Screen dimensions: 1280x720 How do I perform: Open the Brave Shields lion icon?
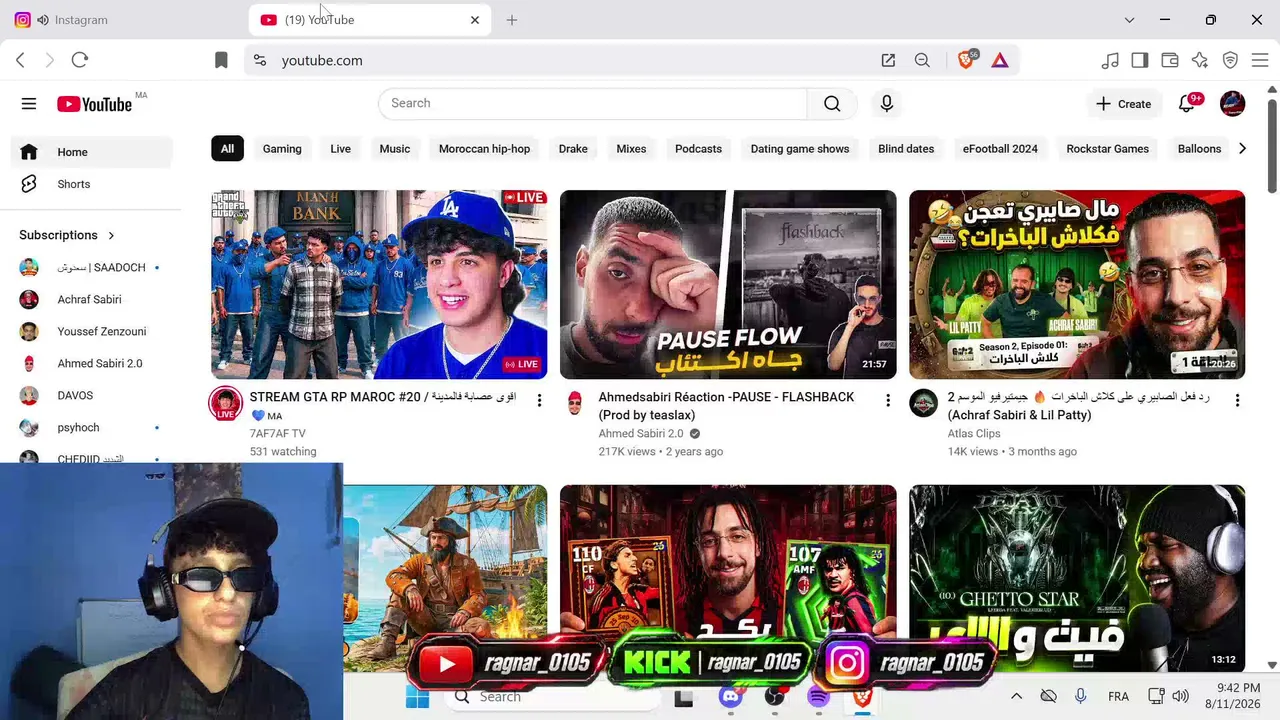pyautogui.click(x=966, y=60)
